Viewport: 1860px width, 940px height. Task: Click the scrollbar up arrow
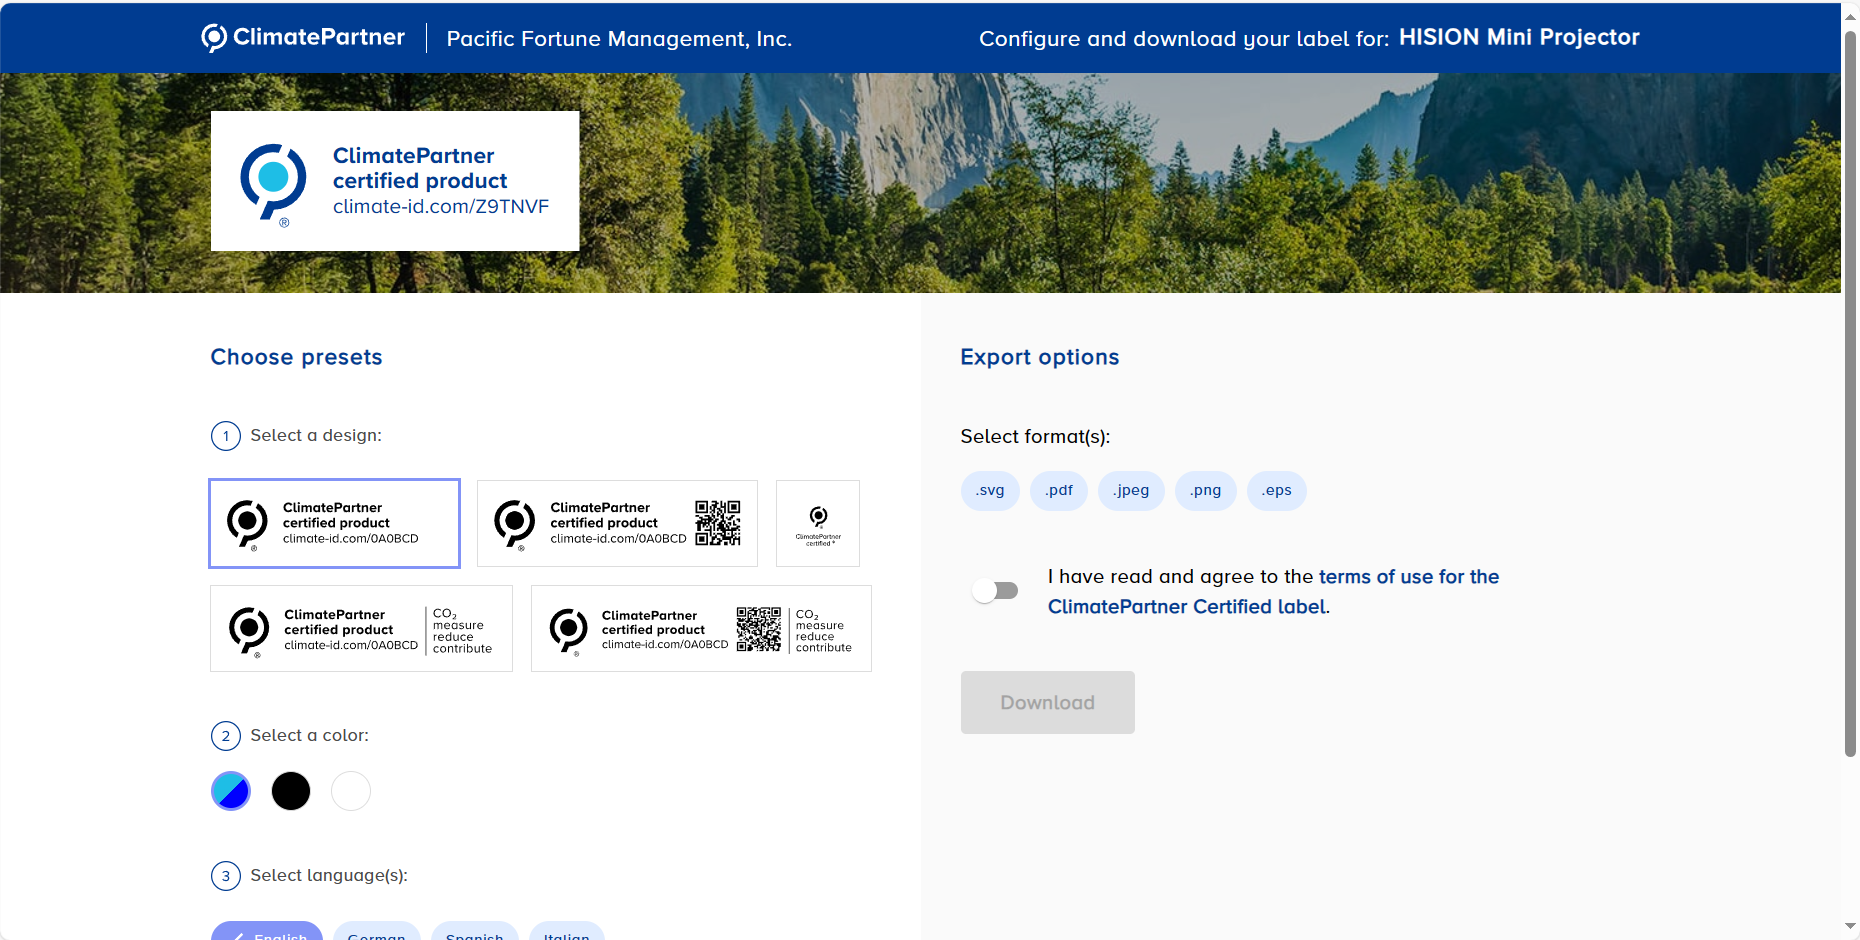click(1850, 15)
